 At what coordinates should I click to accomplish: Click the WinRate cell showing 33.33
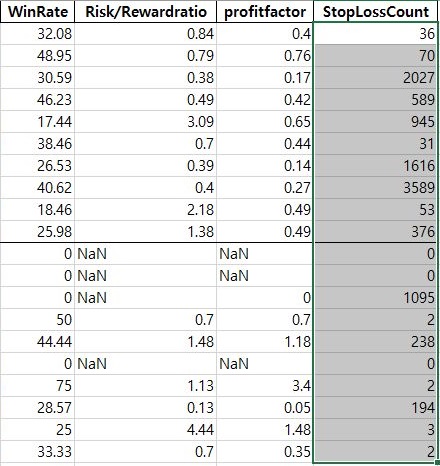point(37,452)
